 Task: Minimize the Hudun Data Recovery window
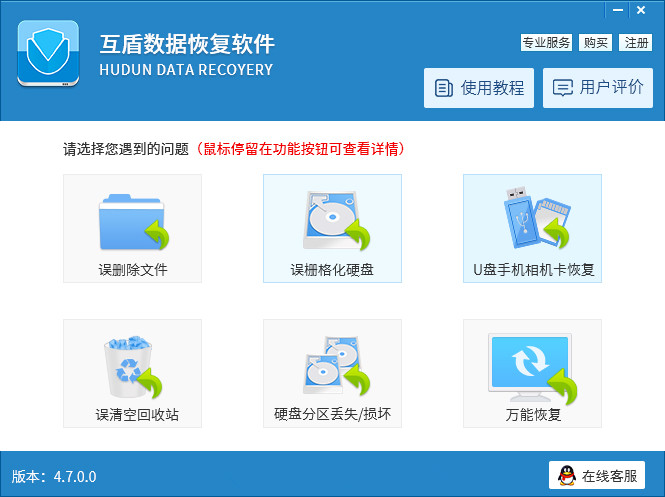(x=618, y=10)
